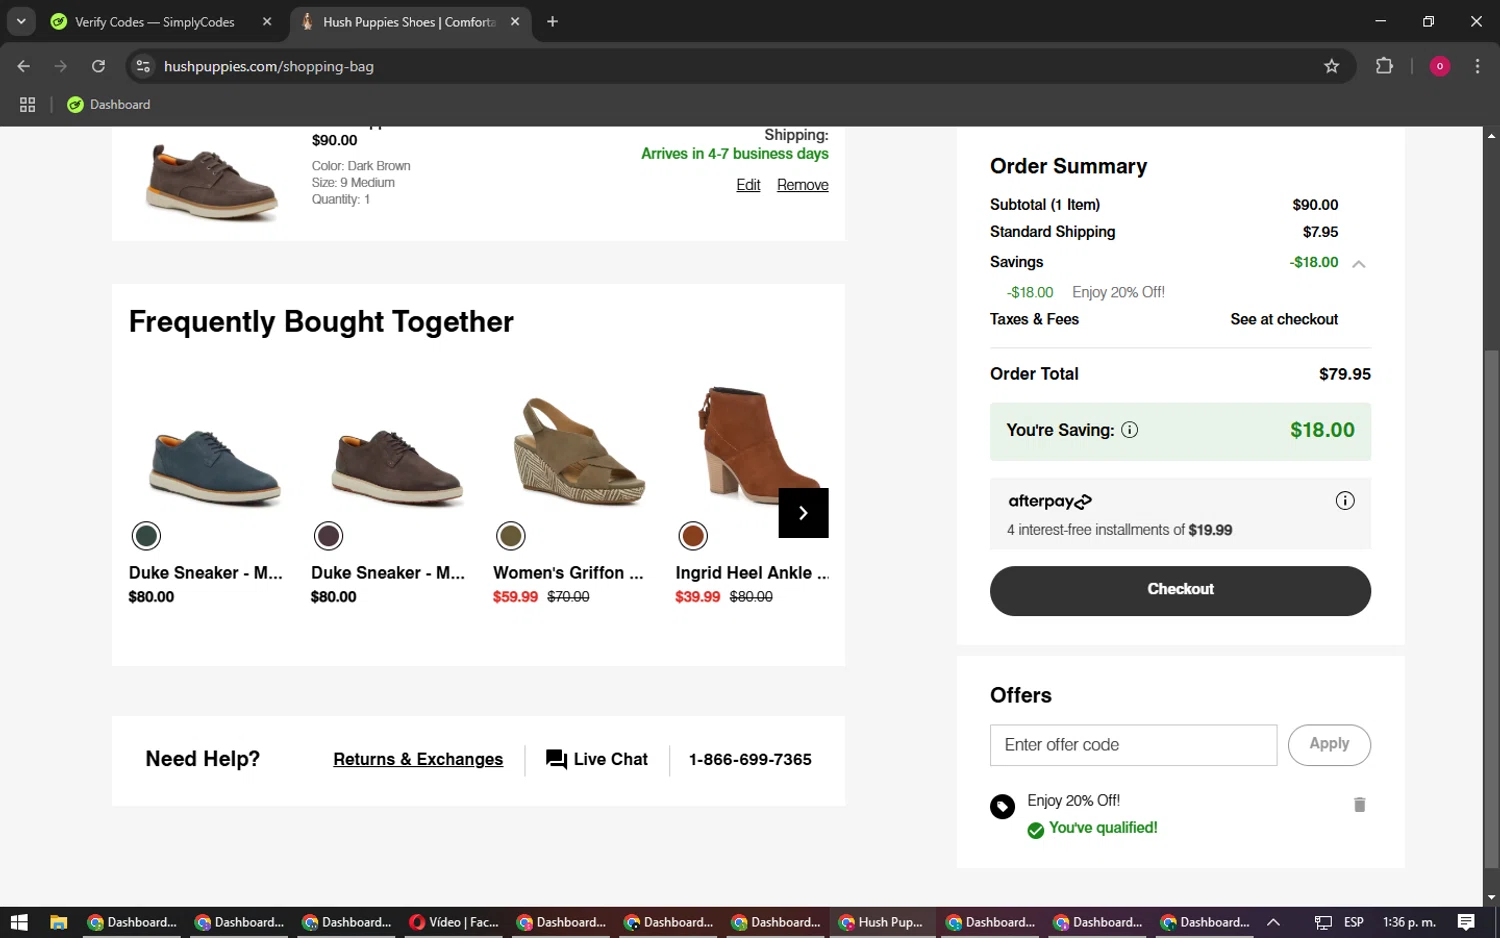Screen dimensions: 1500x938
Task: Delete the Enjoy 20% Off offer with trash icon
Action: (x=1359, y=805)
